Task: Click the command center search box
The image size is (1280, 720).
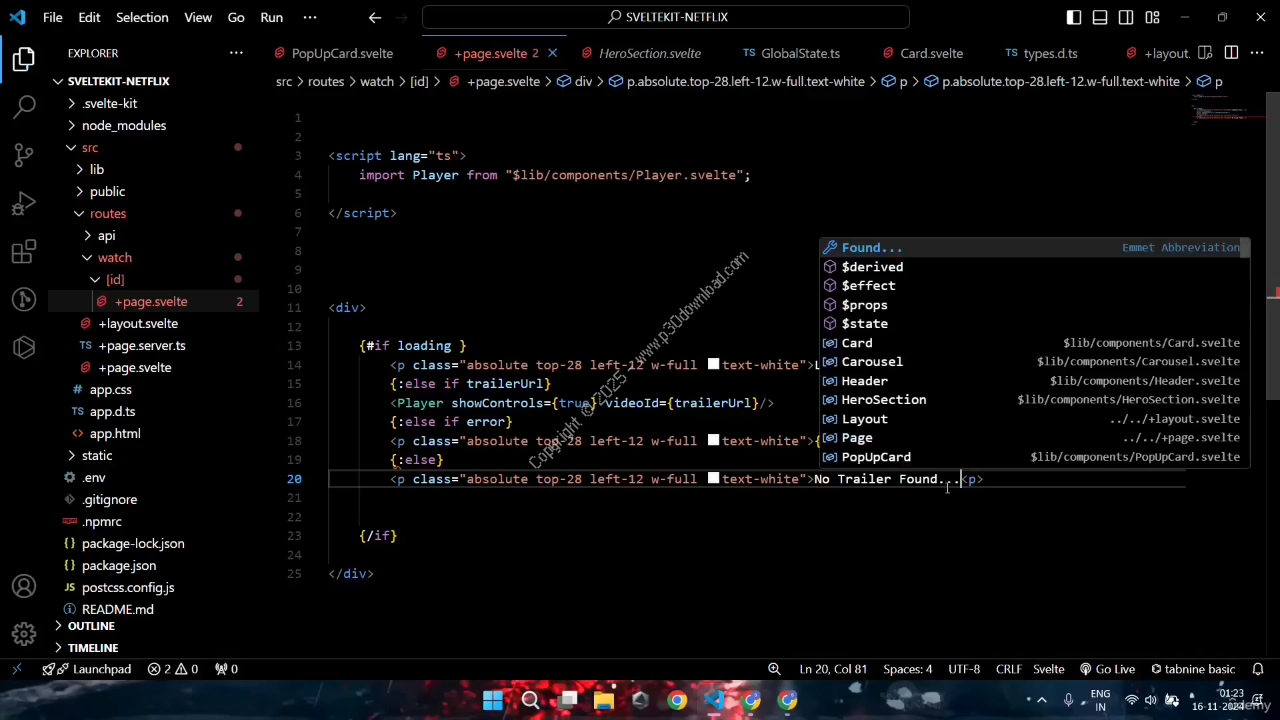Action: coord(666,17)
